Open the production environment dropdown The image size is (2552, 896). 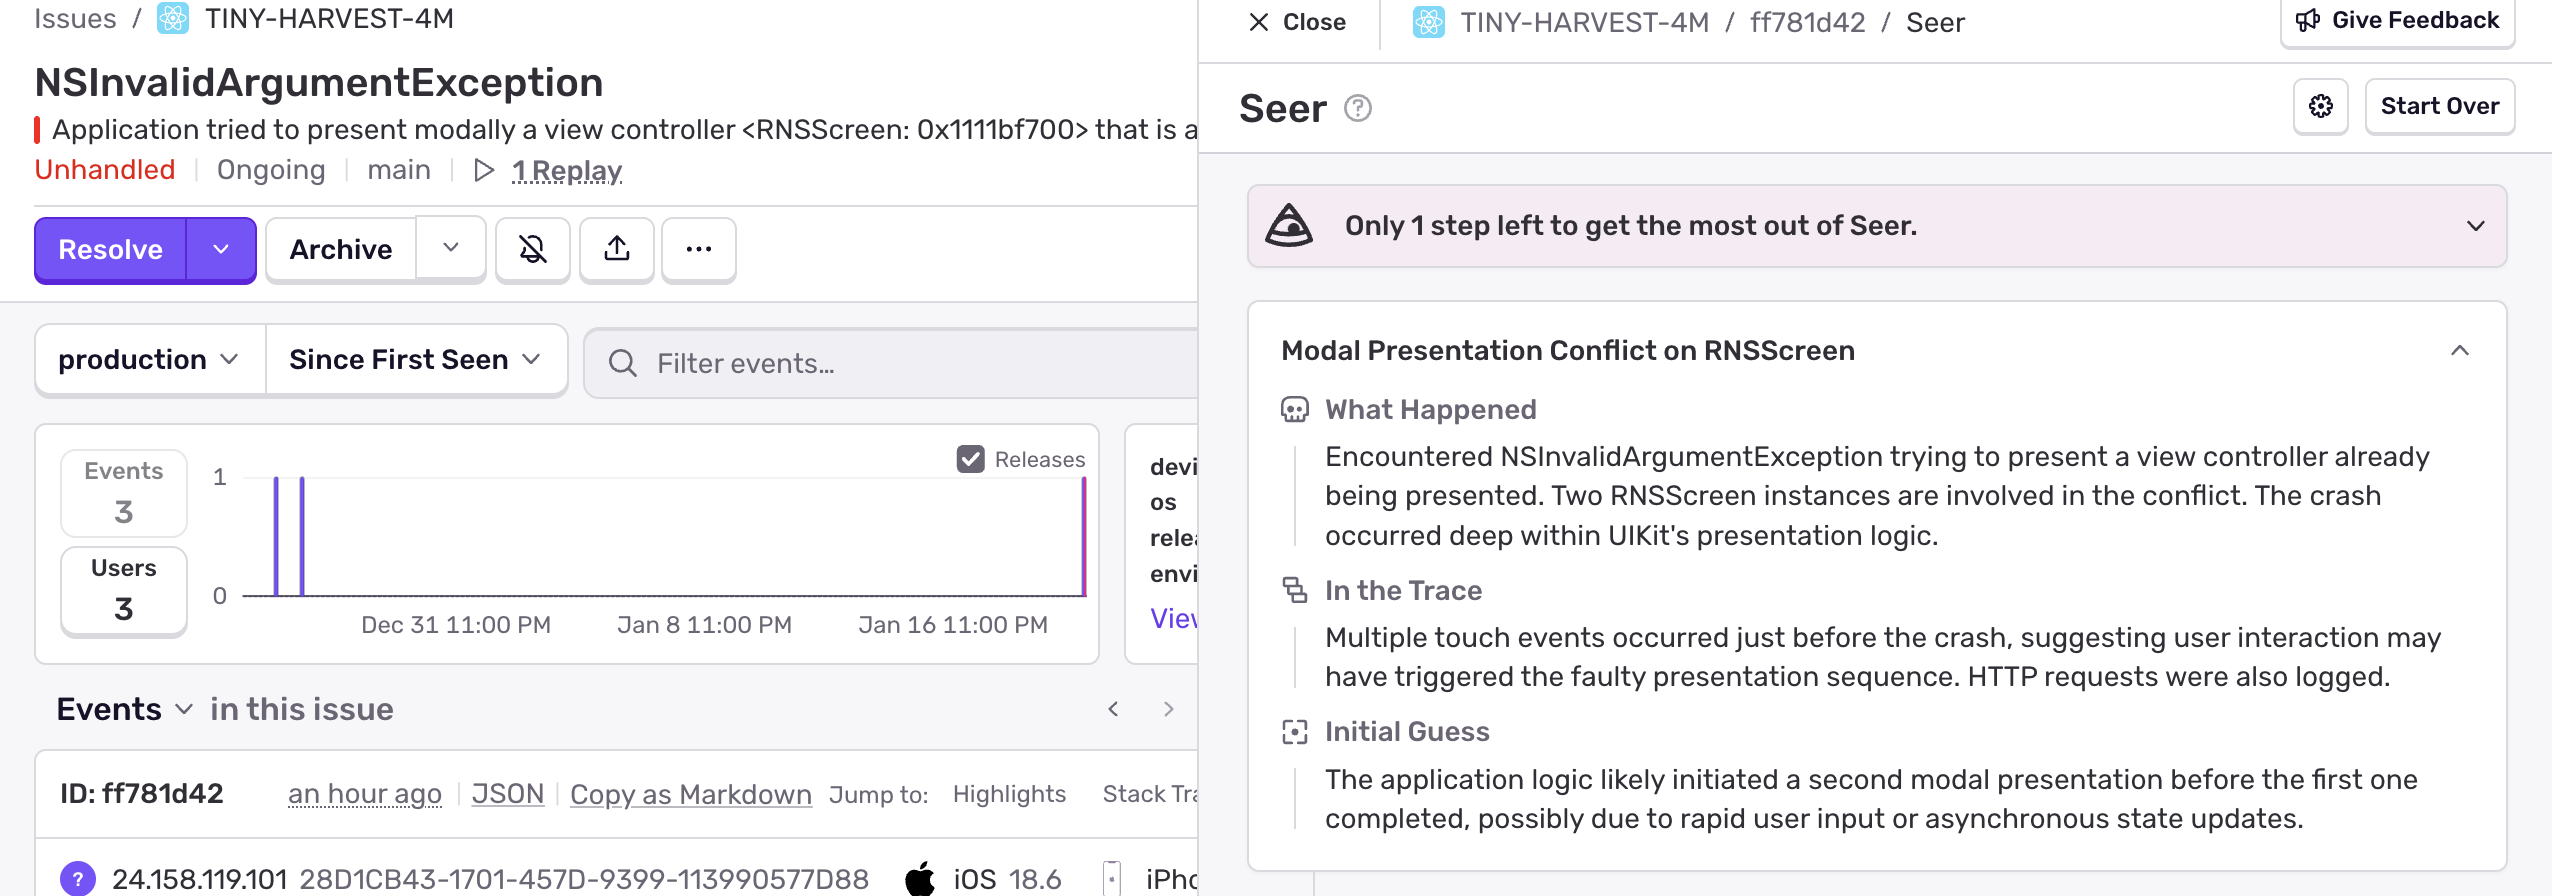click(149, 360)
